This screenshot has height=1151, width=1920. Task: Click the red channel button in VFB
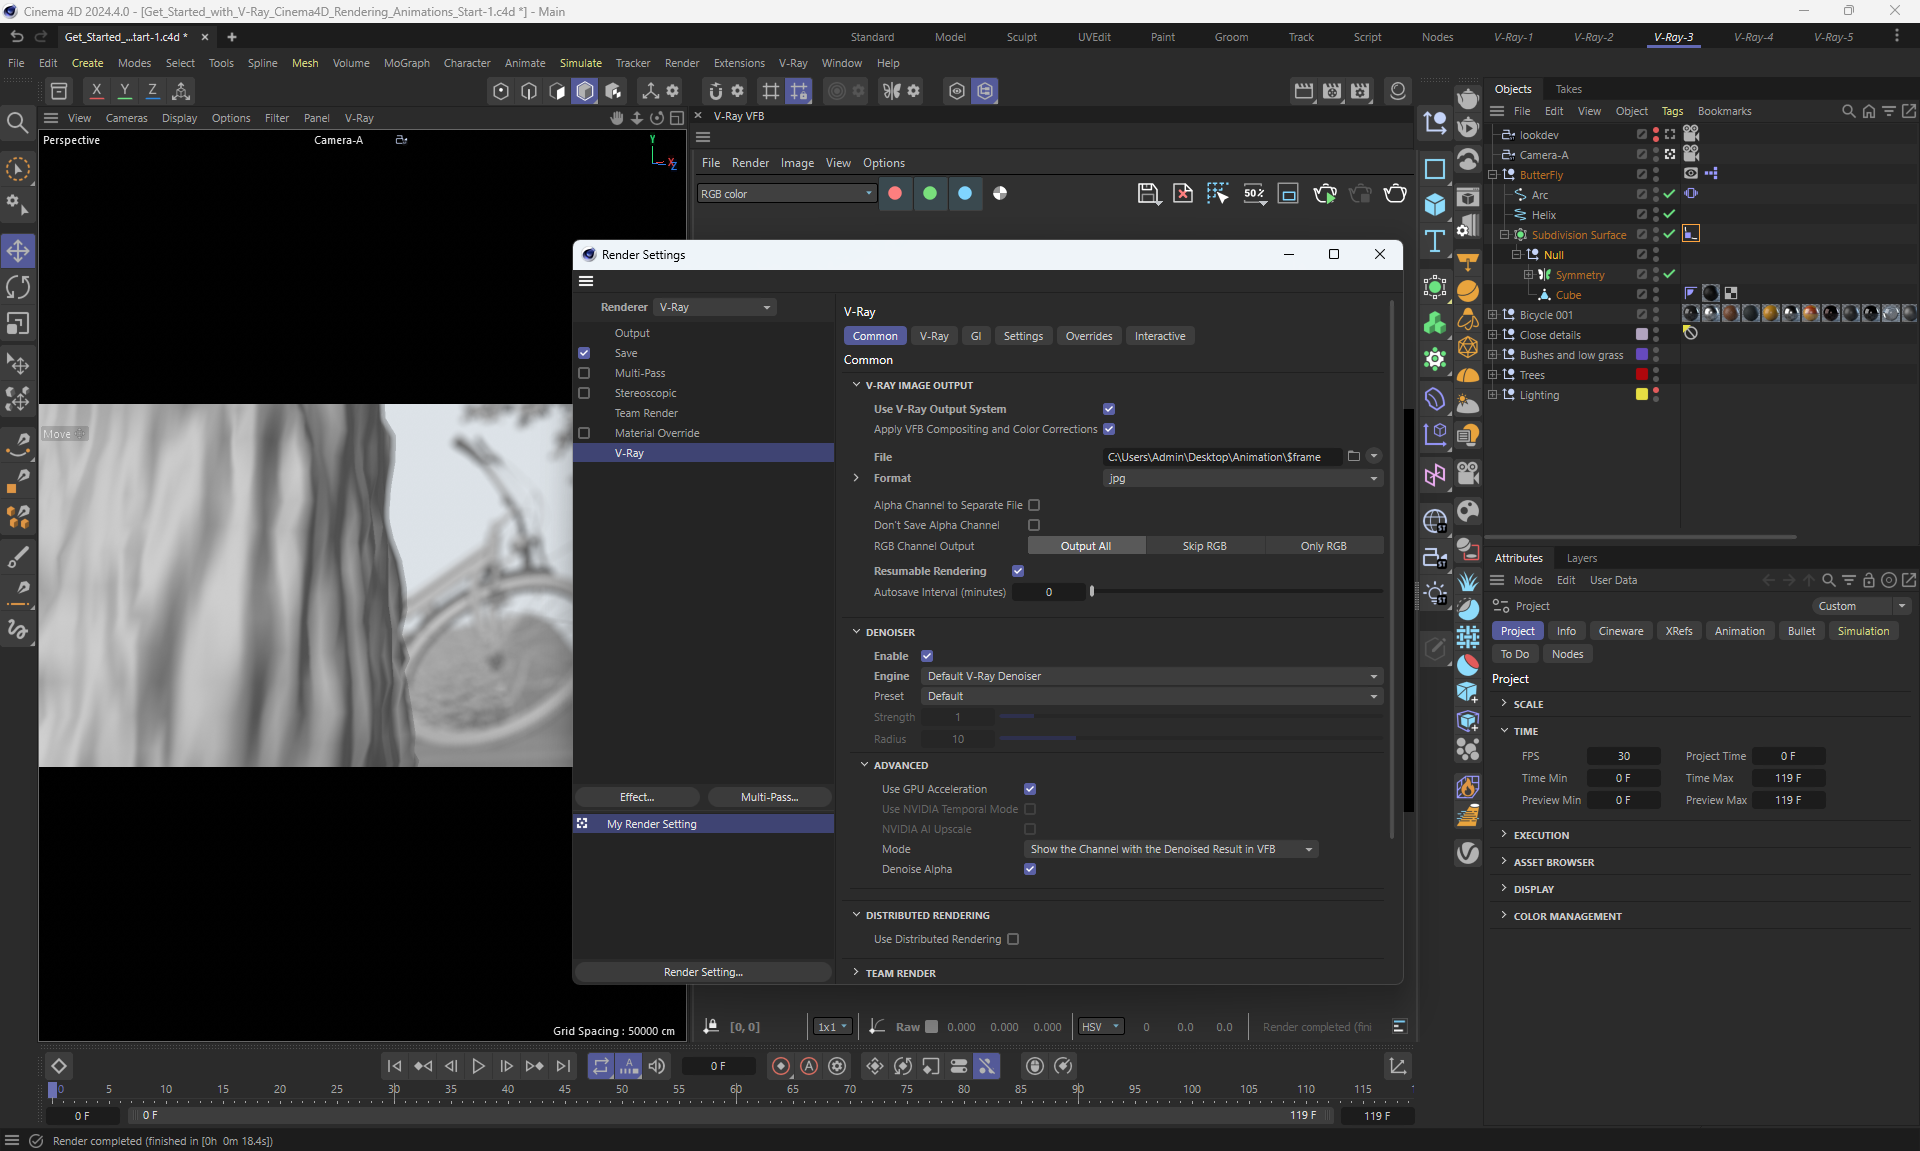[895, 193]
